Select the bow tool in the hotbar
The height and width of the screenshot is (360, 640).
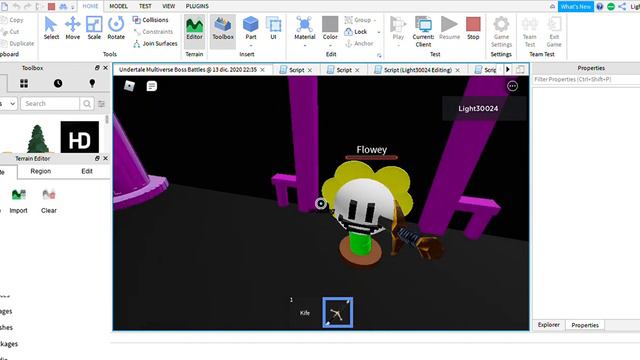(x=338, y=312)
